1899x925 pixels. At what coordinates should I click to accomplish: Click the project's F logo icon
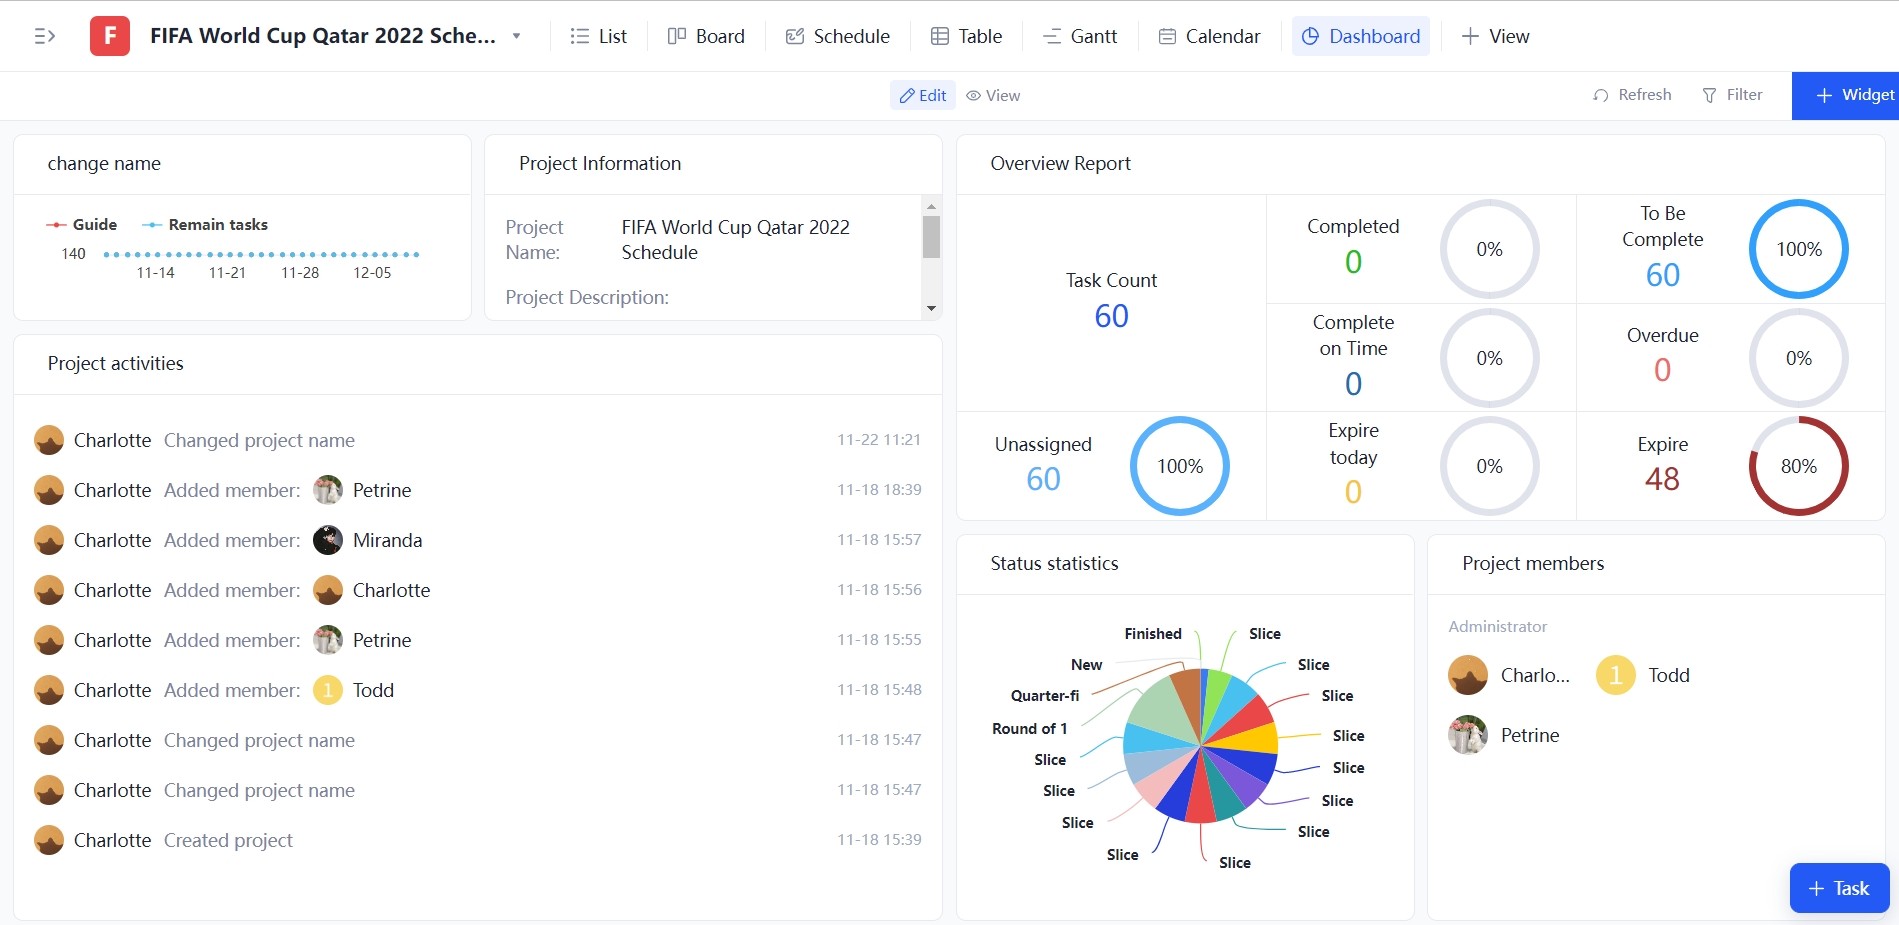click(109, 35)
